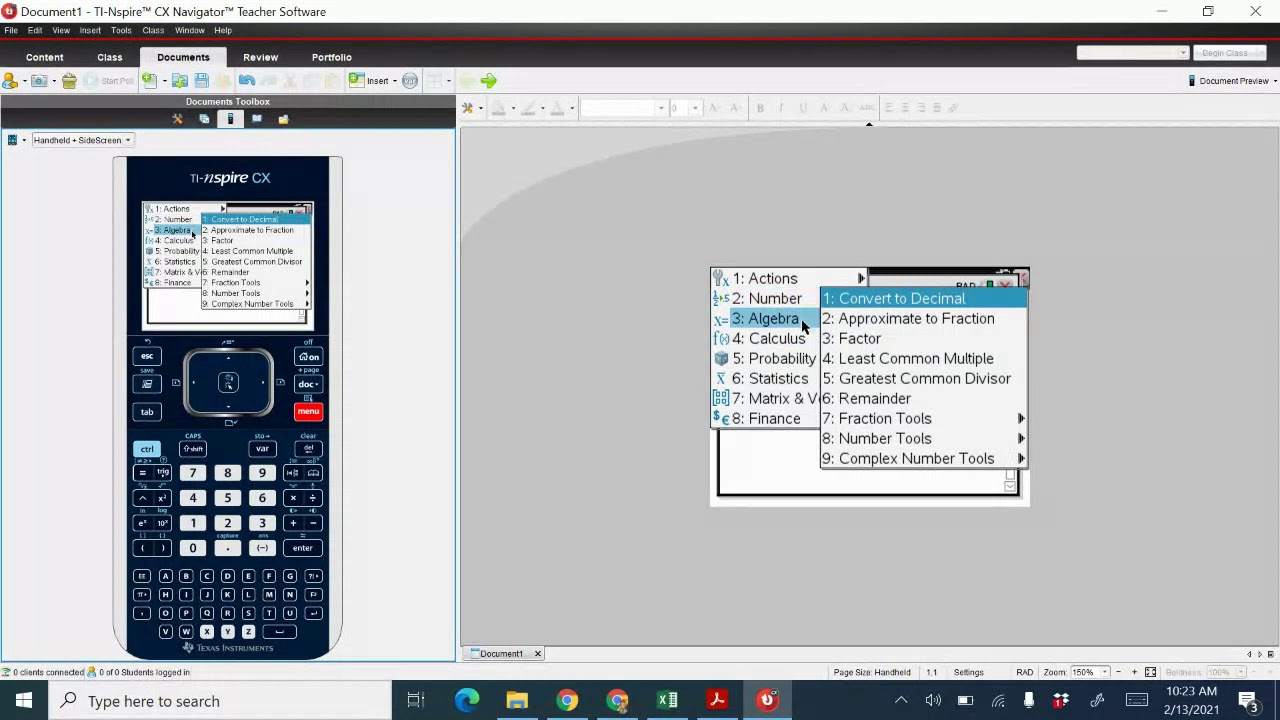This screenshot has height=720, width=1280.
Task: Switch to the Class tab
Action: click(x=110, y=57)
